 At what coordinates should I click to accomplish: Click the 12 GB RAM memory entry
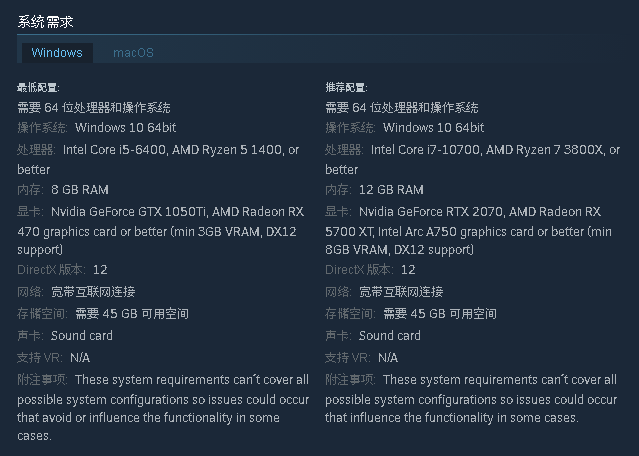pos(391,189)
